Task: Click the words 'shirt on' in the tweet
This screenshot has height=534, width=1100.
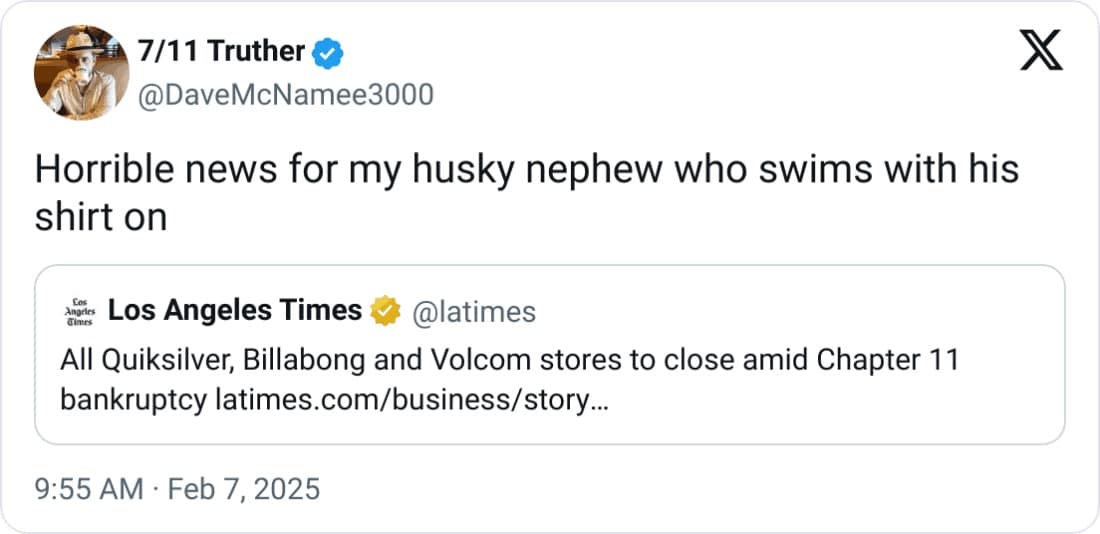Action: click(x=100, y=217)
